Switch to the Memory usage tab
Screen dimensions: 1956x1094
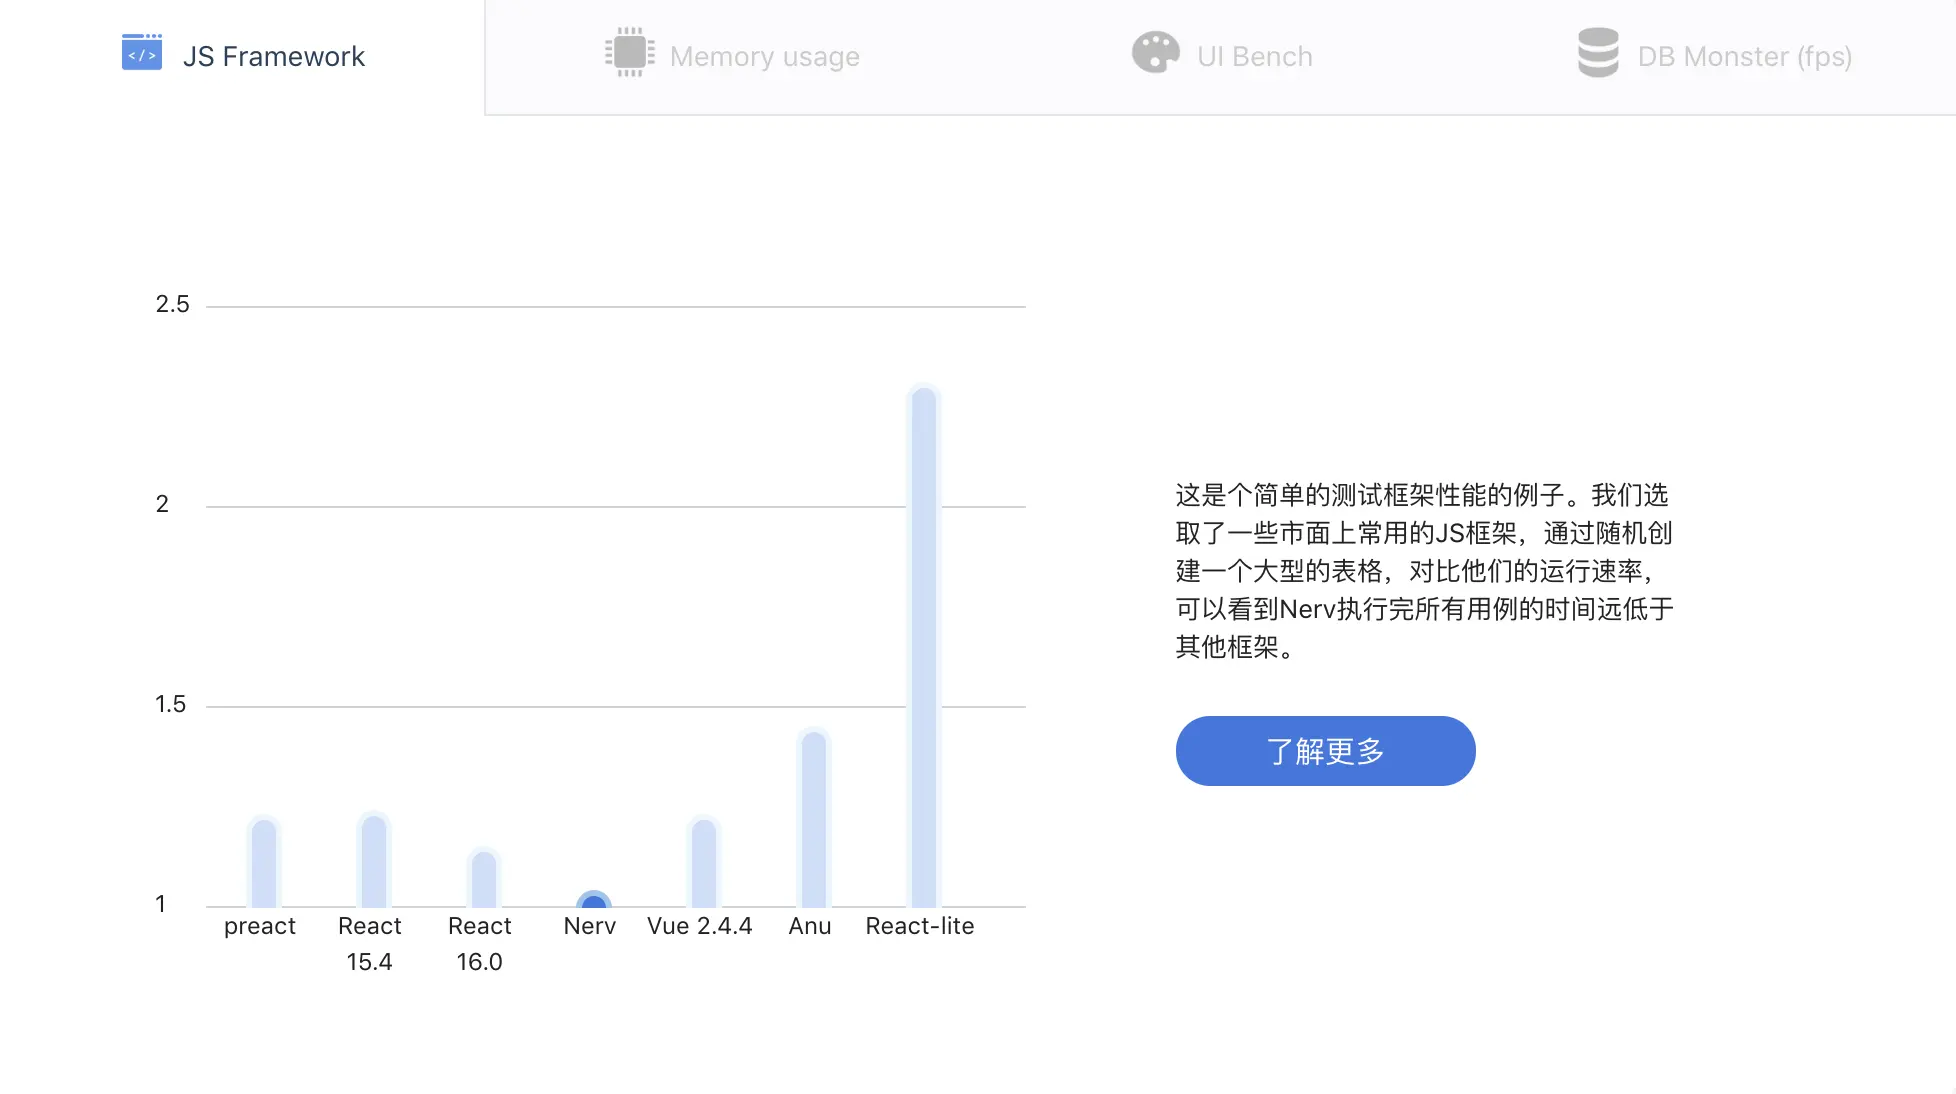click(x=733, y=57)
